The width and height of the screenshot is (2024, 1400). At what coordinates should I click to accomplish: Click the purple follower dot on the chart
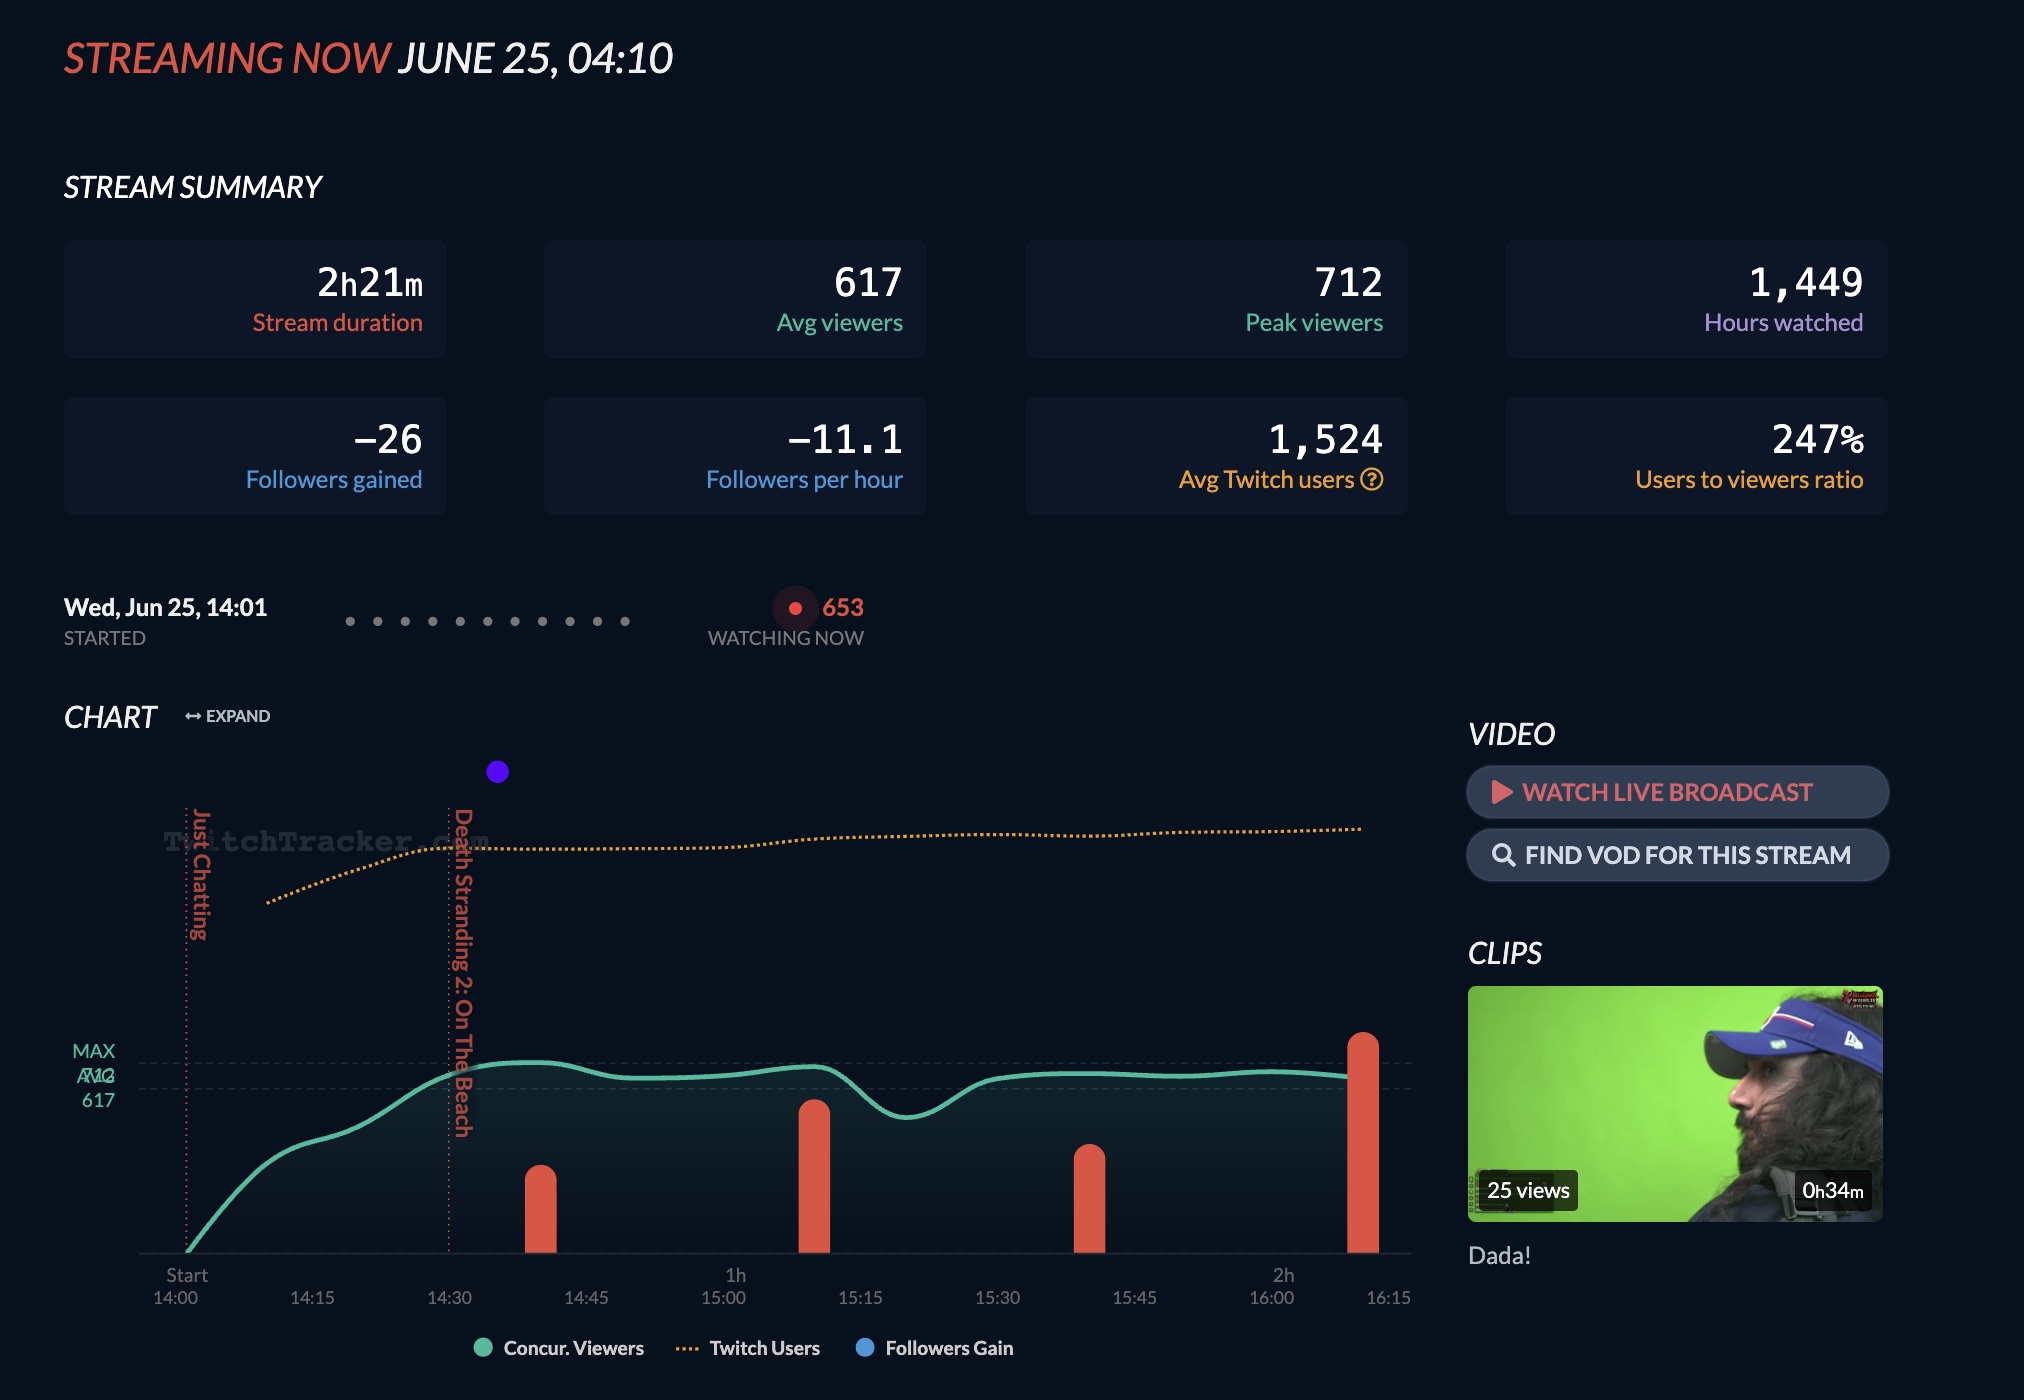click(497, 772)
